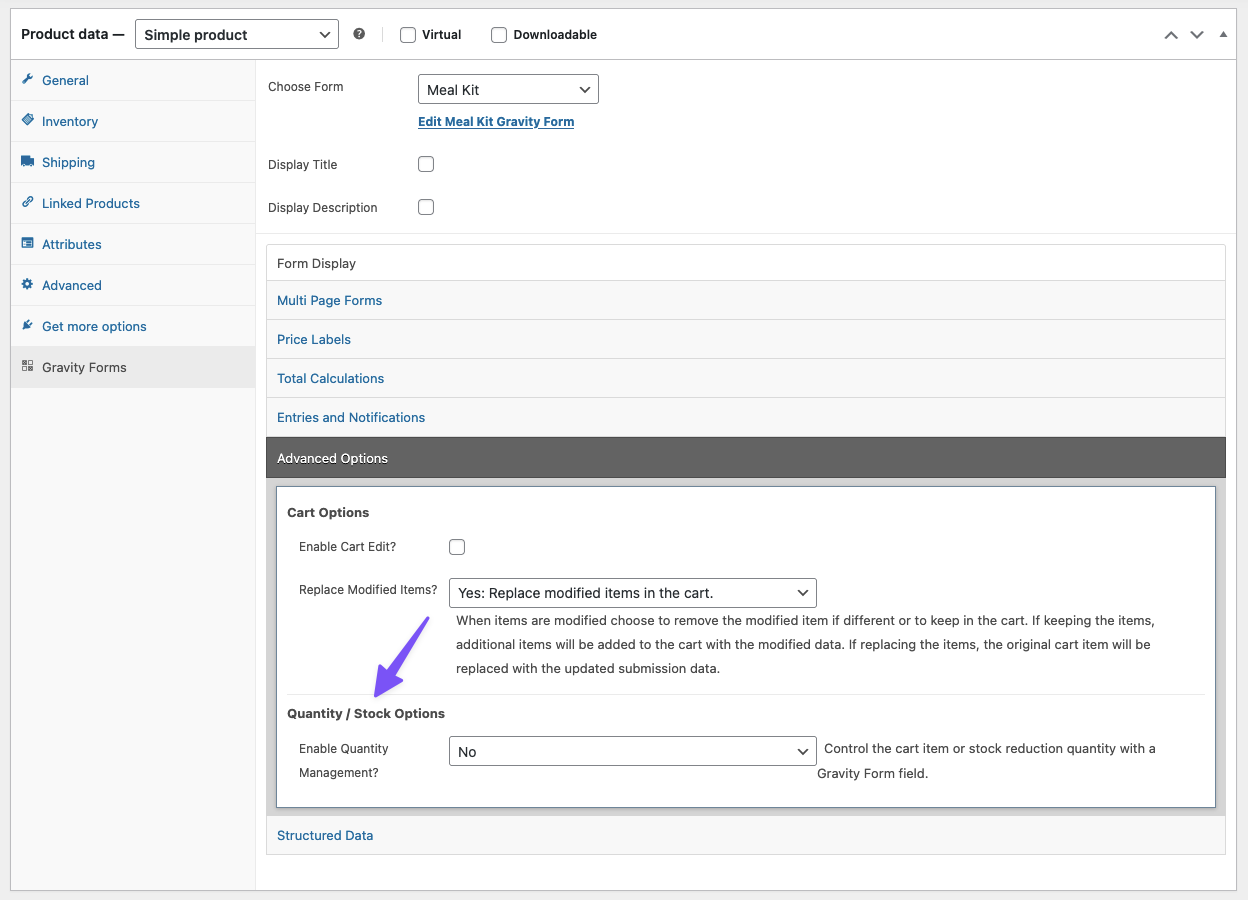Click the Attributes list icon
1248x900 pixels.
(x=28, y=244)
